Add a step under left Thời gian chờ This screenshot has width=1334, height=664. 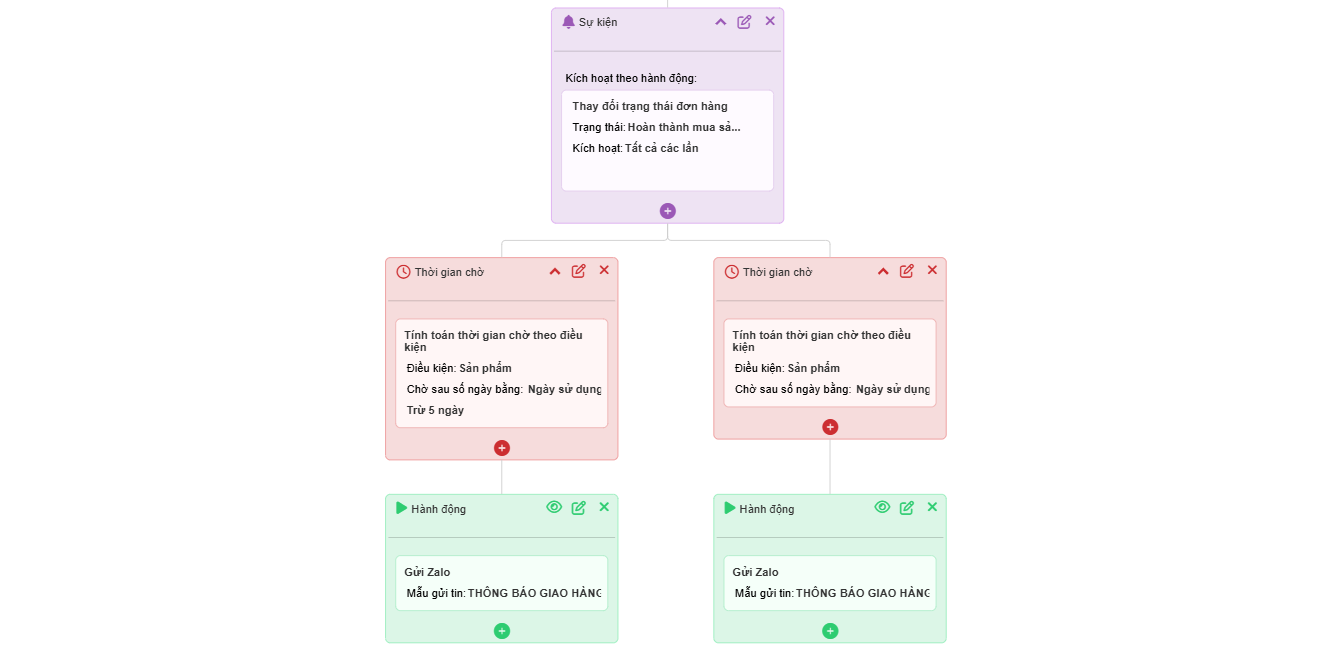pos(502,448)
